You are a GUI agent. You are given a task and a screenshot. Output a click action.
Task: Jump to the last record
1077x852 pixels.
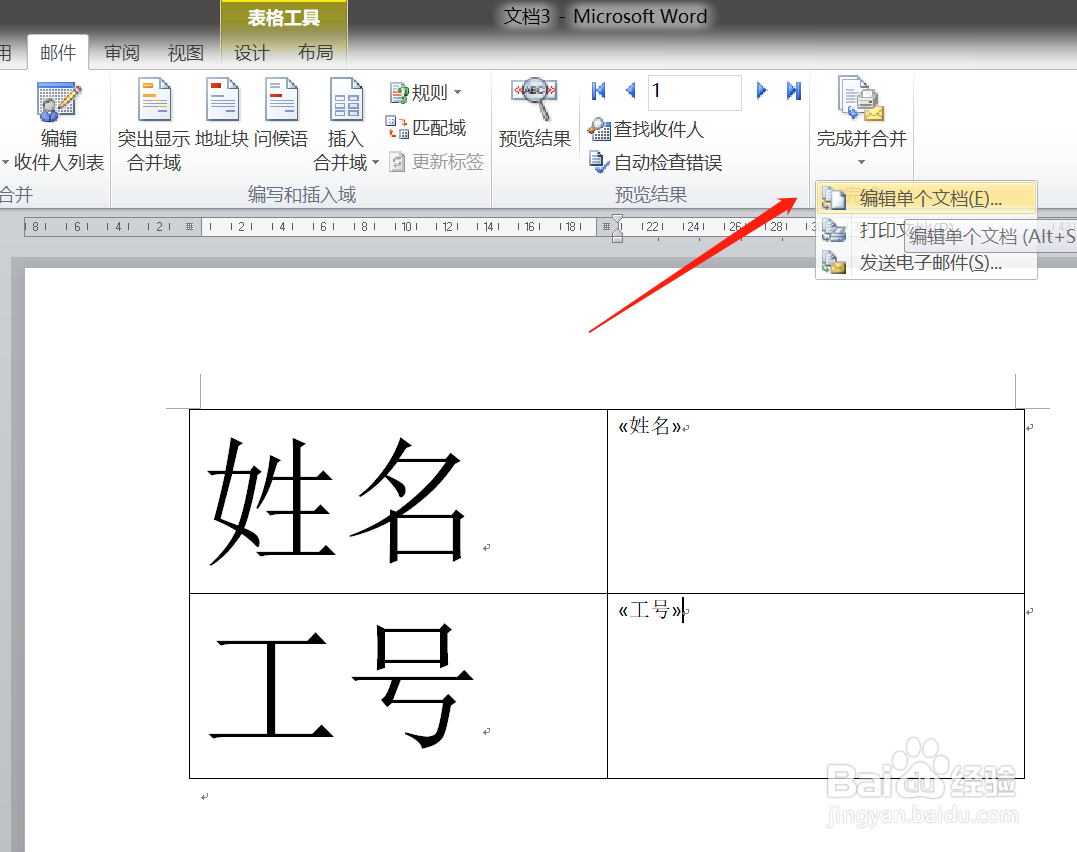(x=792, y=91)
